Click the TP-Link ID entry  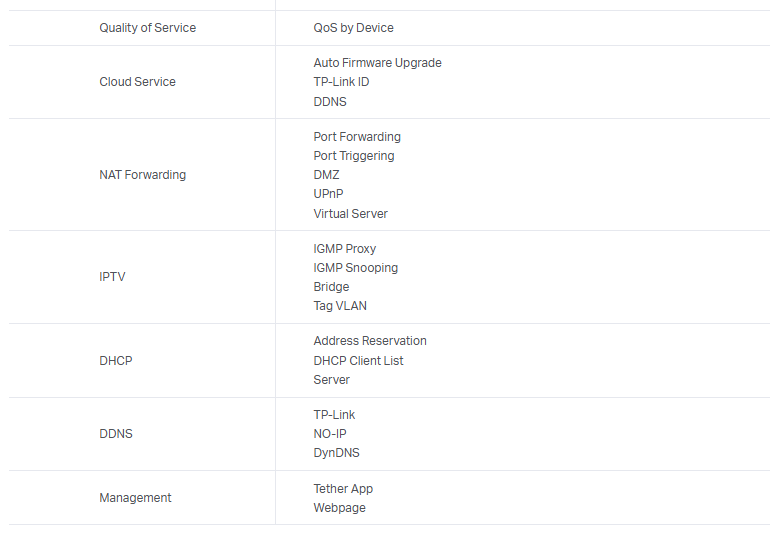341,82
